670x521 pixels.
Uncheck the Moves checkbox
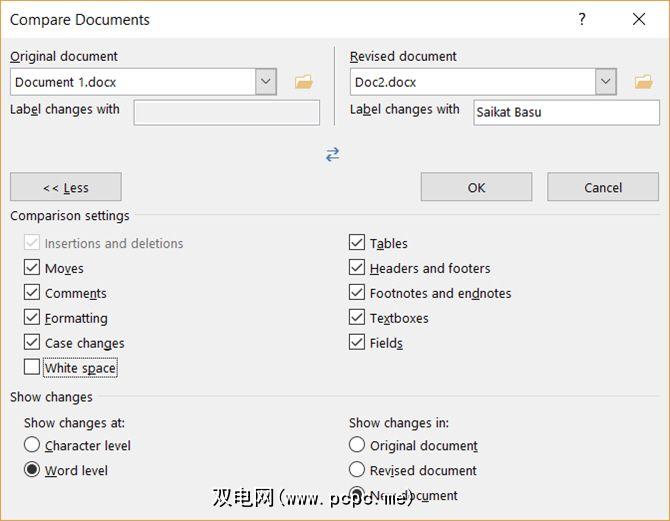[x=32, y=268]
